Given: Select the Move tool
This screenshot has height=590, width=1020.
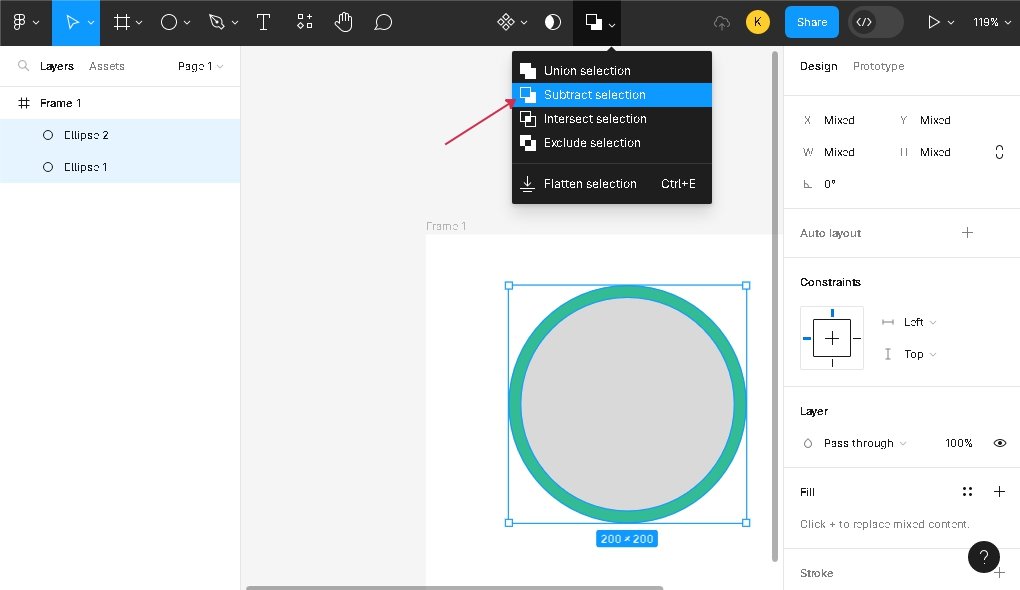Looking at the screenshot, I should pyautogui.click(x=72, y=22).
